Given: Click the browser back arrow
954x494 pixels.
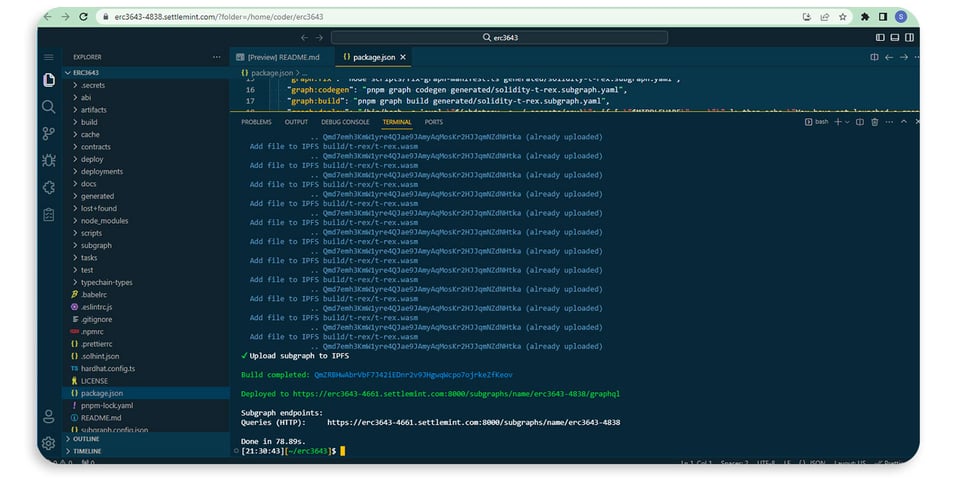Looking at the screenshot, I should click(47, 17).
